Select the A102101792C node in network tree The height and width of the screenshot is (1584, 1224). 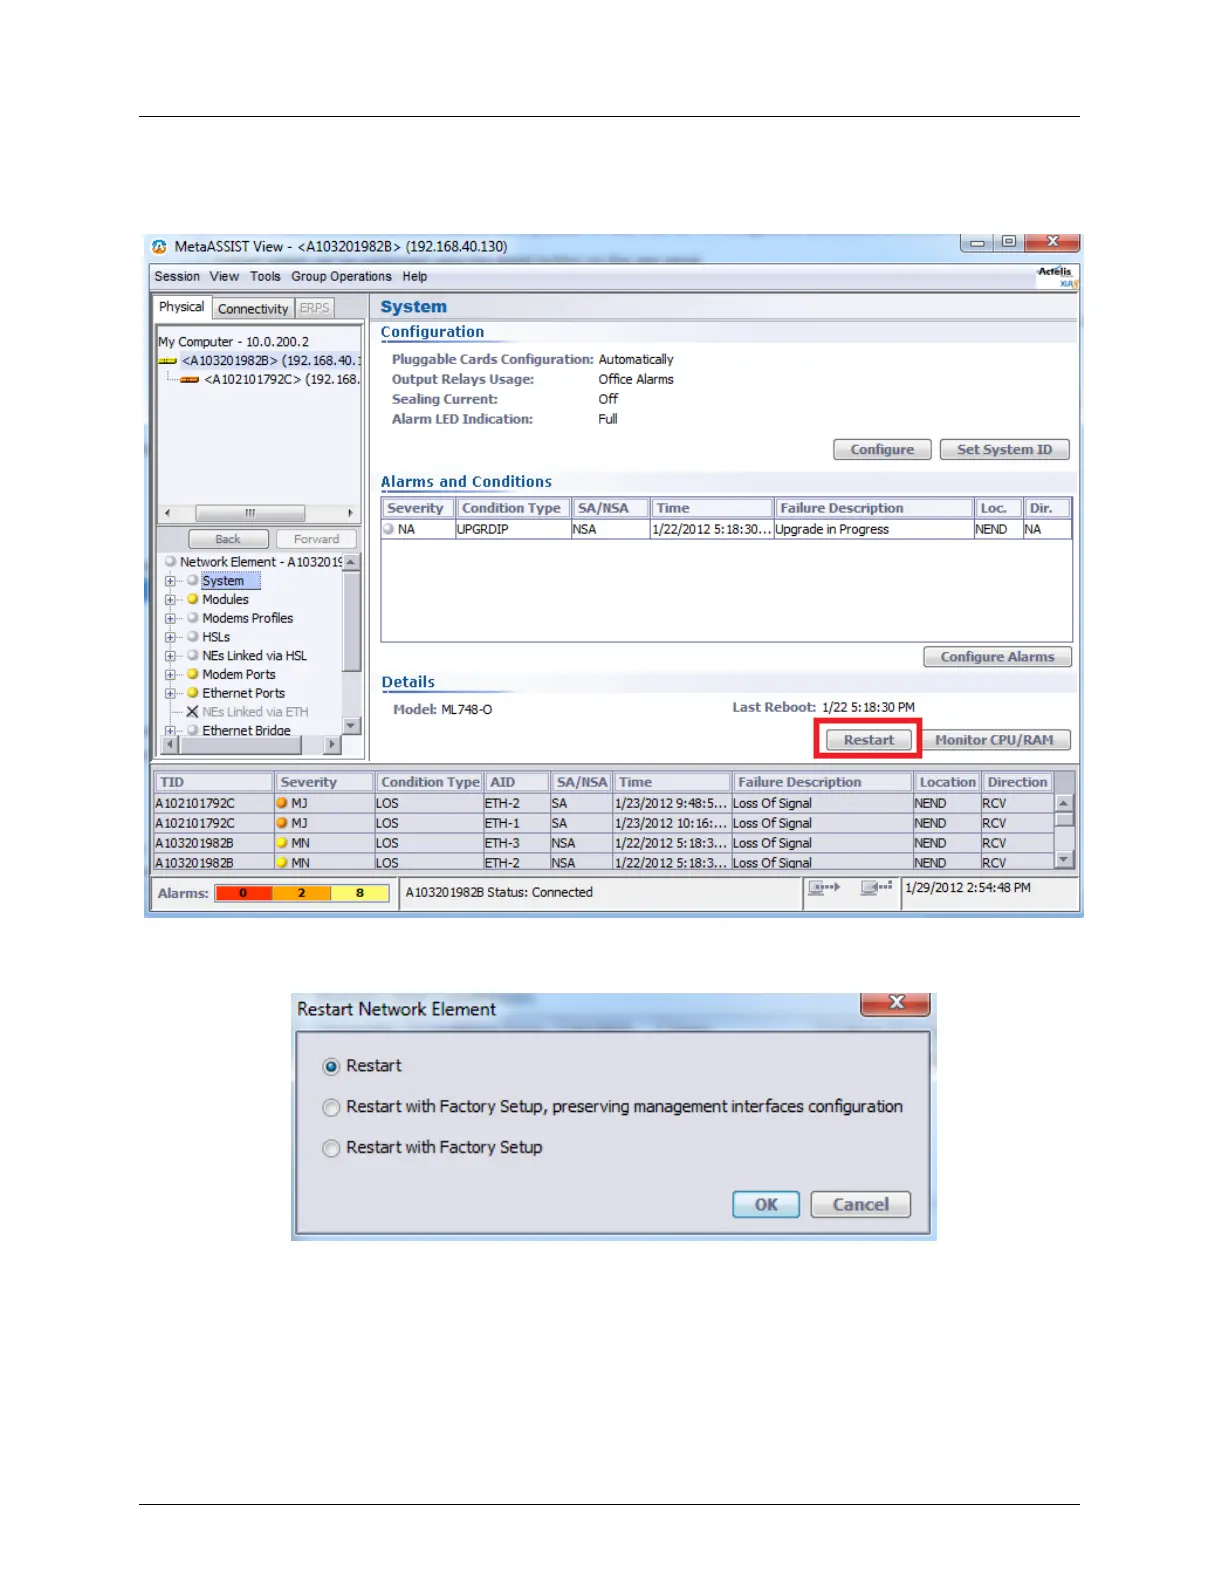281,380
